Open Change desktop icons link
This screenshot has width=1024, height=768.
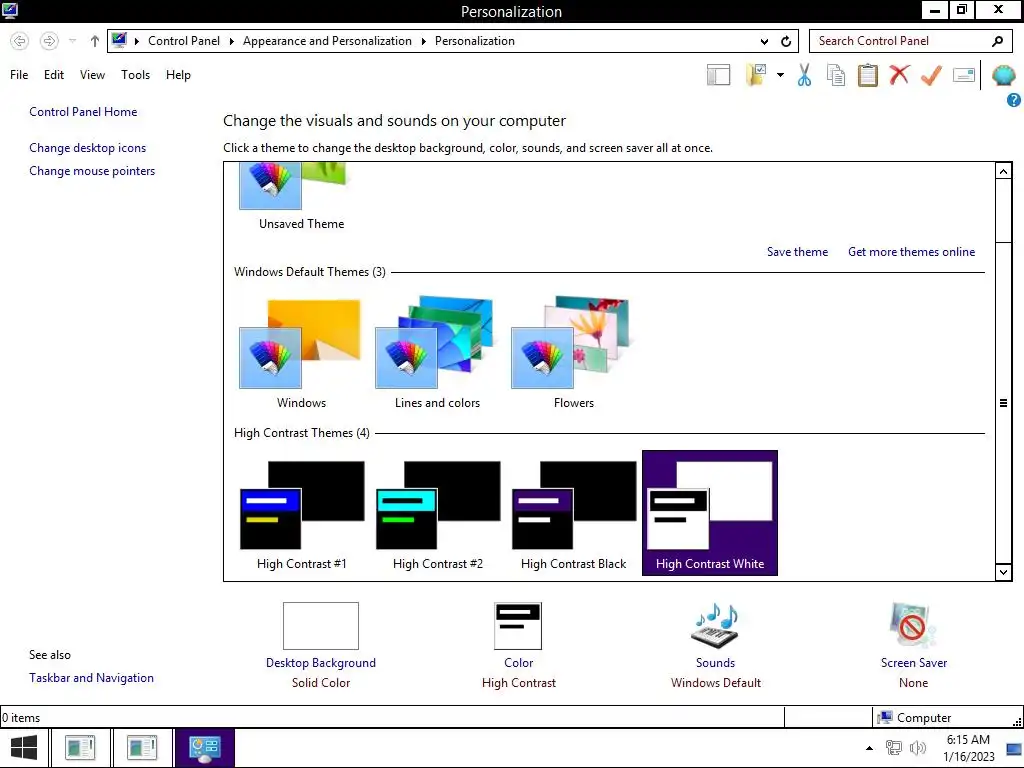click(x=88, y=148)
